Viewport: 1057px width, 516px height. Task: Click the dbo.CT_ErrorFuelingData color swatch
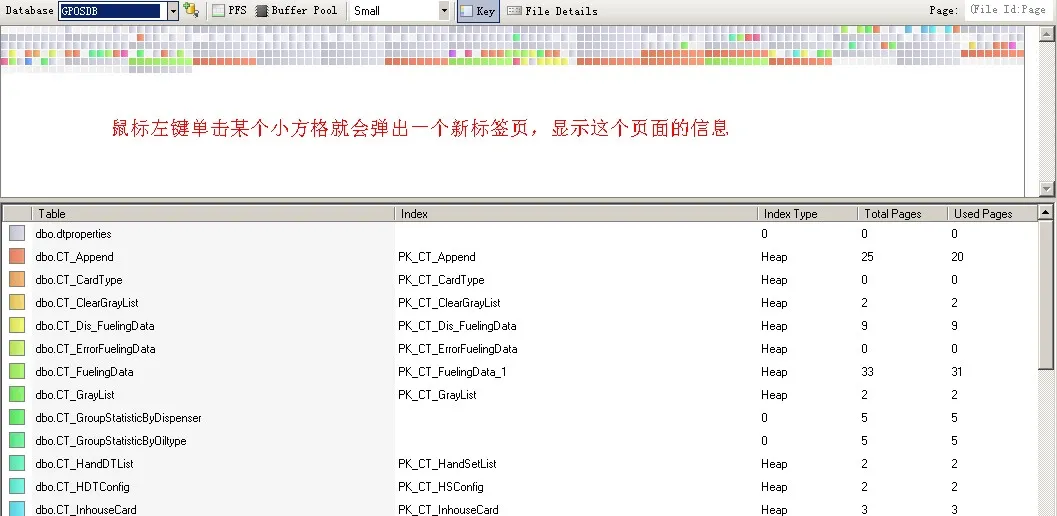click(x=18, y=349)
